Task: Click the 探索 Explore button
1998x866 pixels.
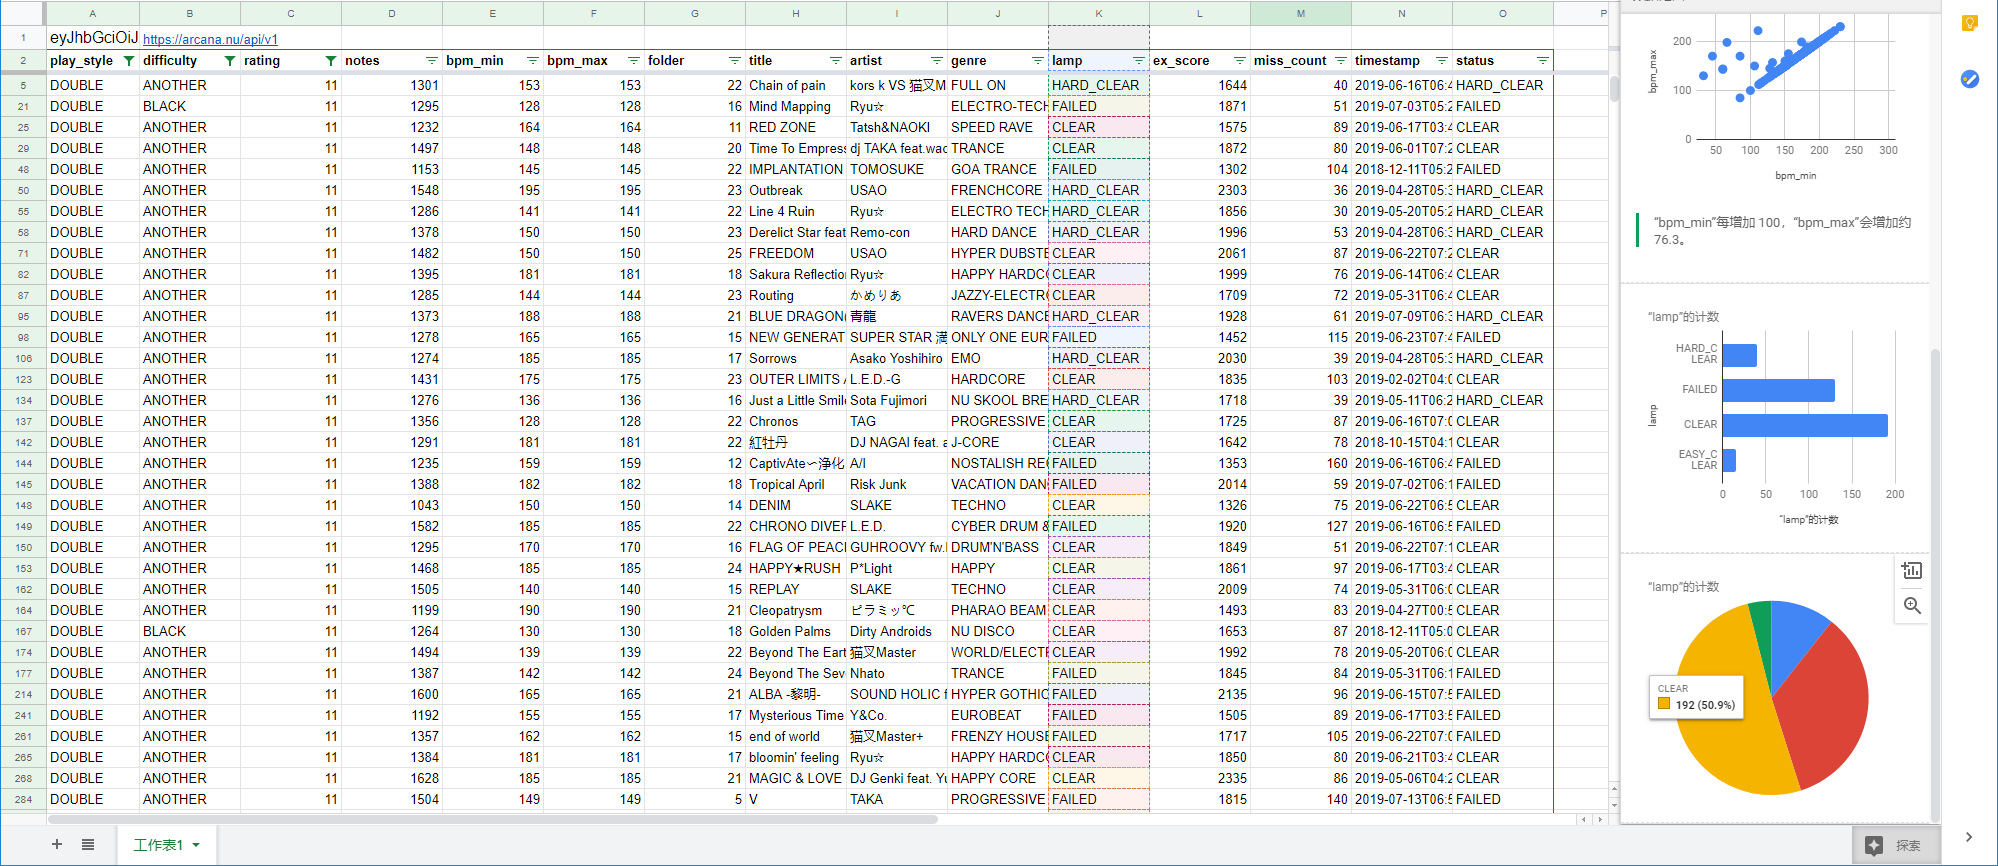Action: (x=1895, y=845)
